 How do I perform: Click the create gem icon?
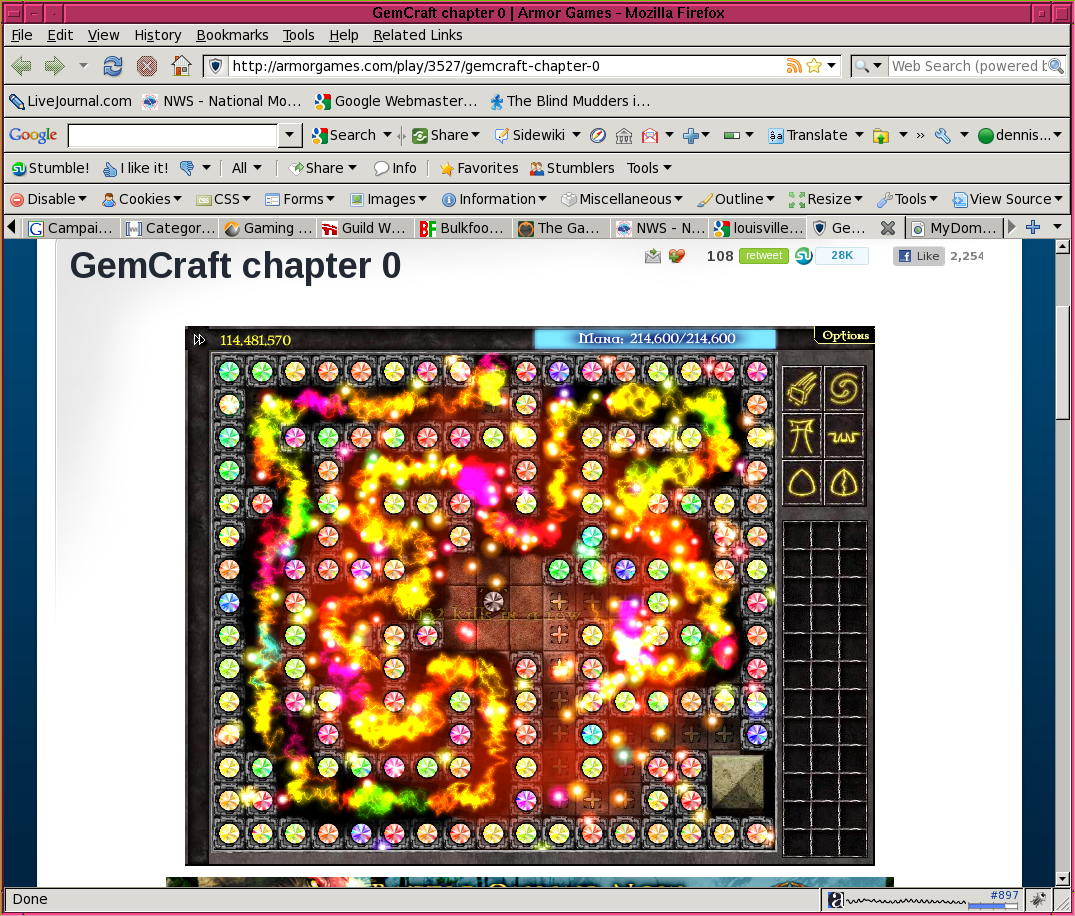(802, 483)
